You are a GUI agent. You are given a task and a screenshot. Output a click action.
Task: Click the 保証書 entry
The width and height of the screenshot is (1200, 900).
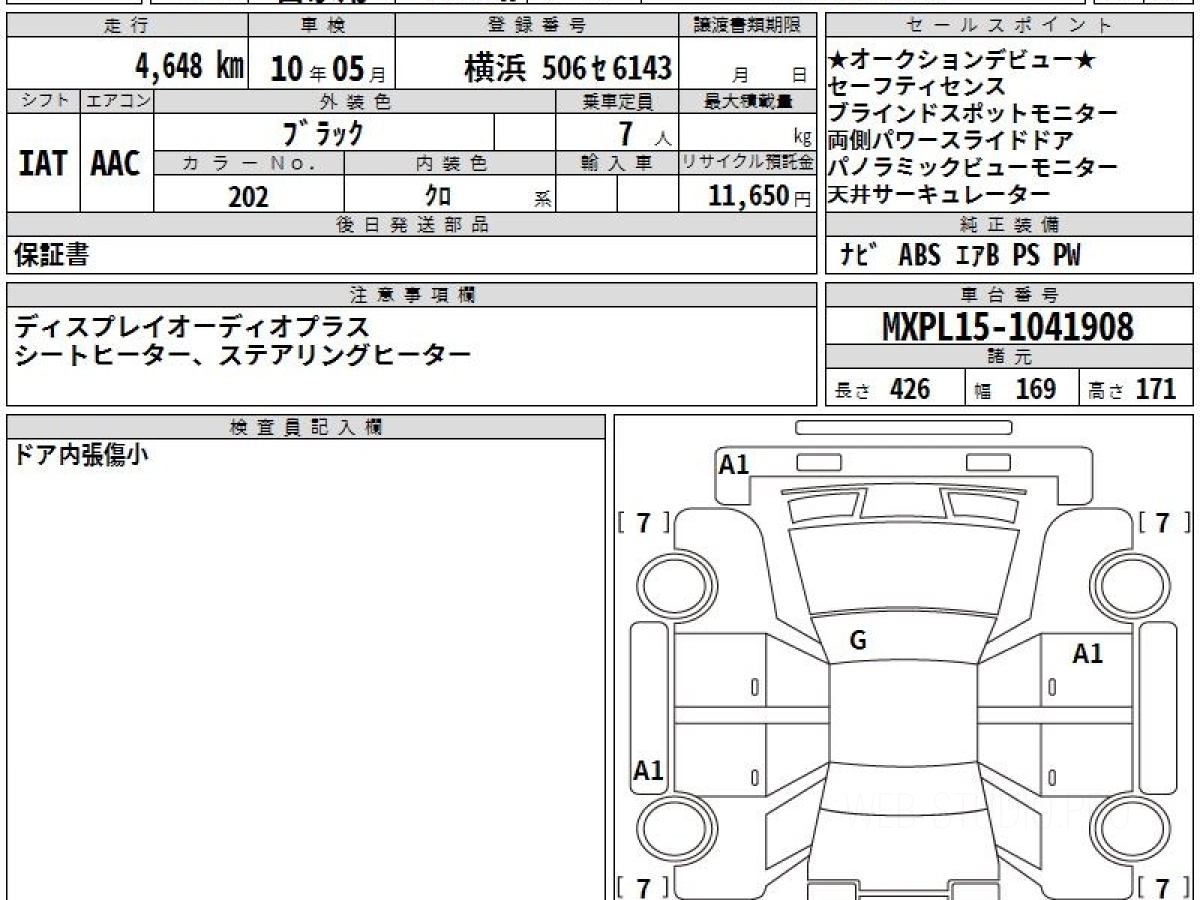[x=51, y=255]
